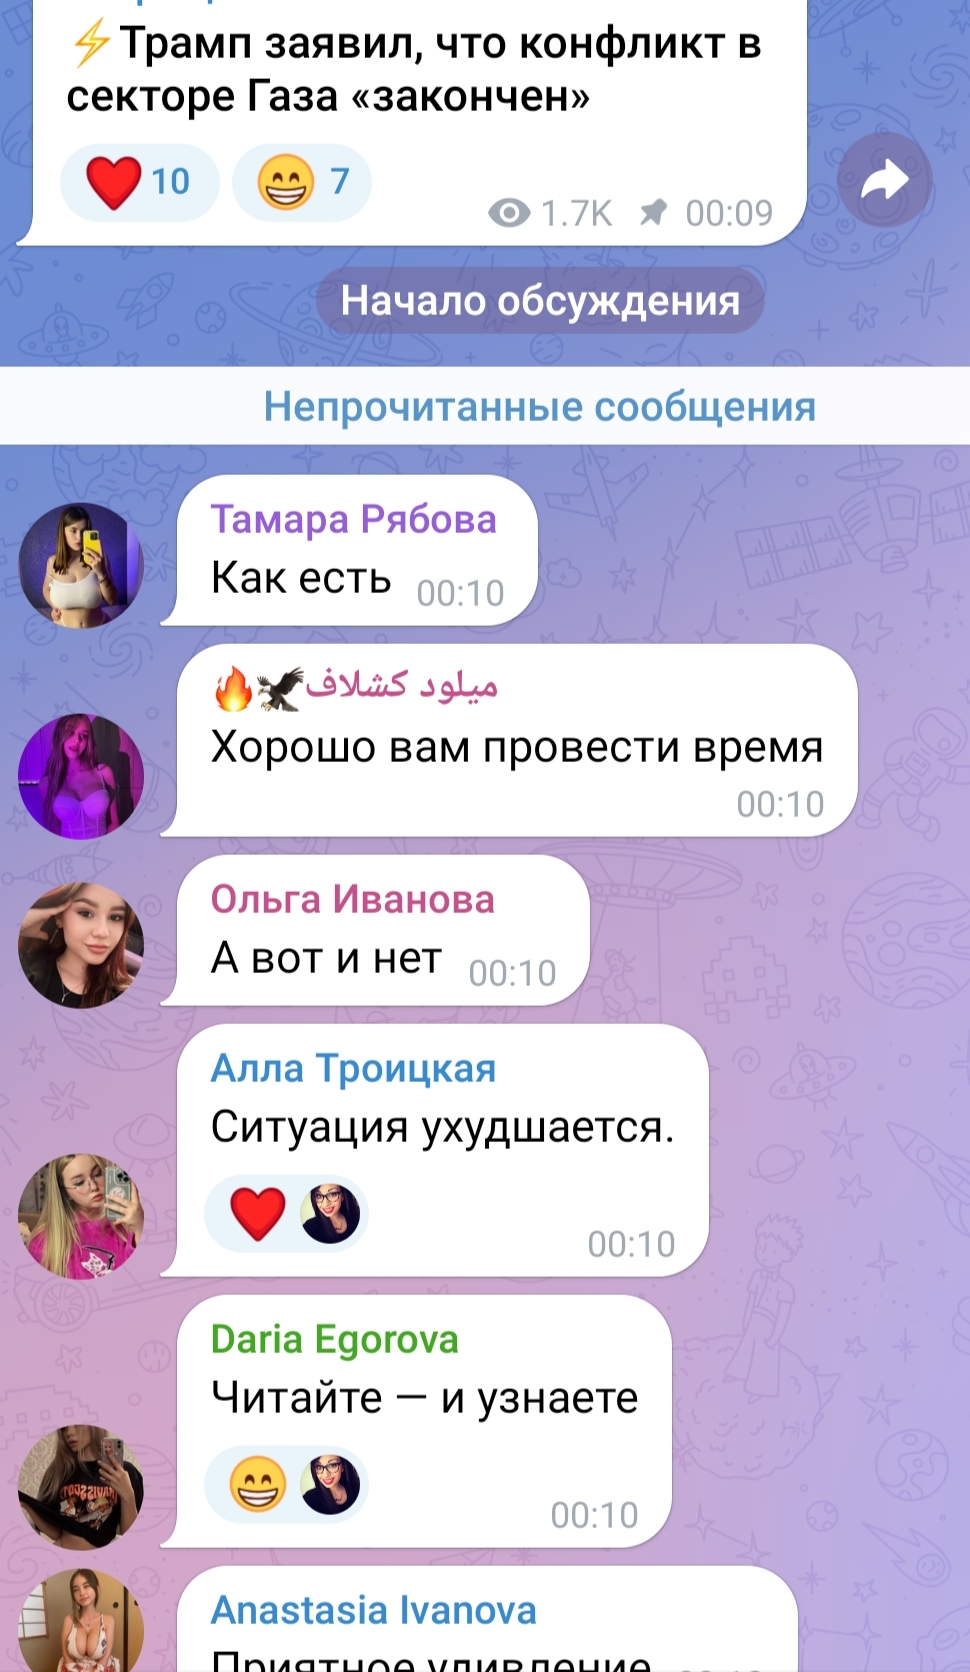This screenshot has width=970, height=1672.
Task: Click the Ольга Иванова sender name
Action: coord(352,899)
